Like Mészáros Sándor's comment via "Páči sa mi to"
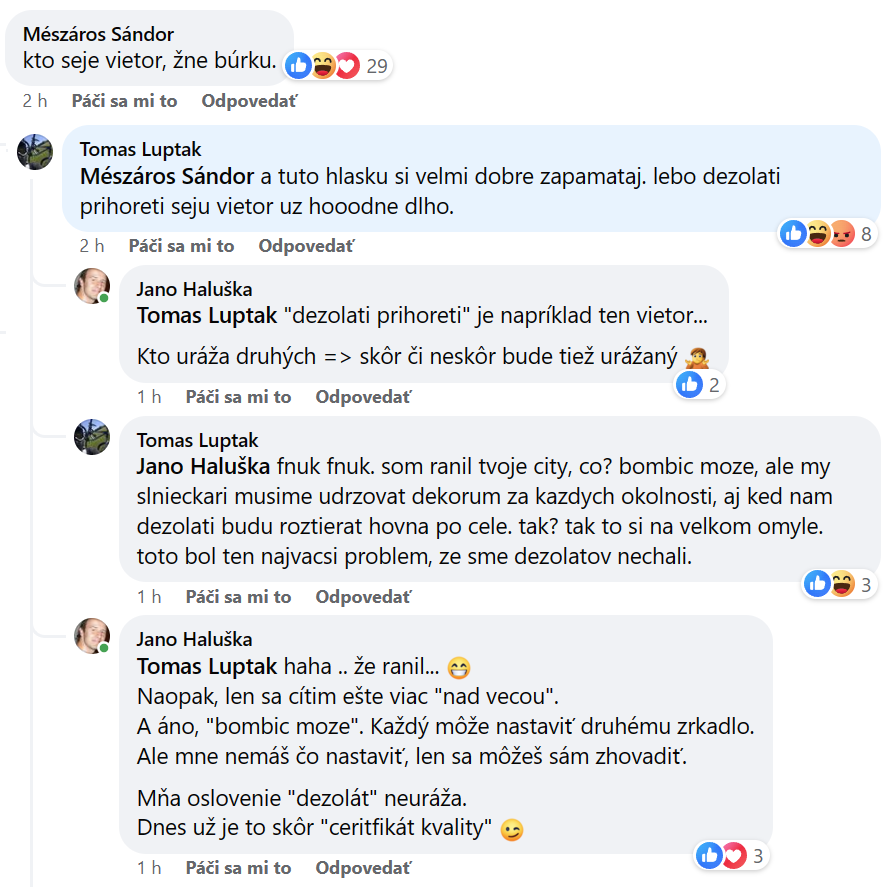This screenshot has width=892, height=888. 124,101
